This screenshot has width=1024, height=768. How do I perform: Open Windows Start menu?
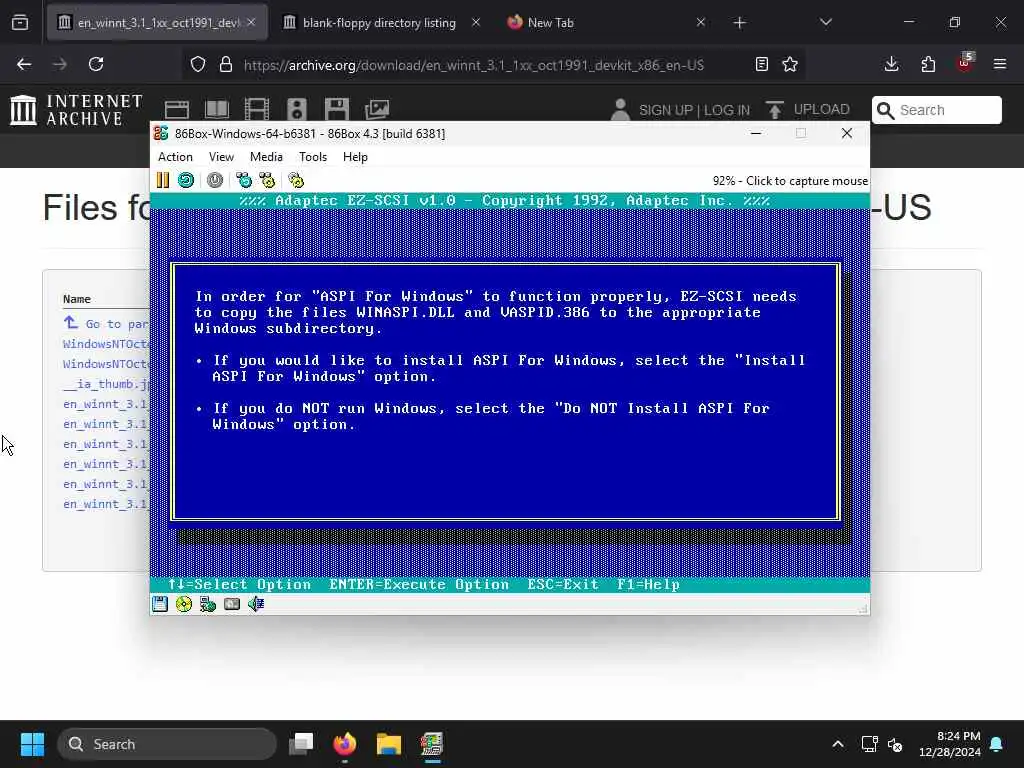tap(32, 744)
